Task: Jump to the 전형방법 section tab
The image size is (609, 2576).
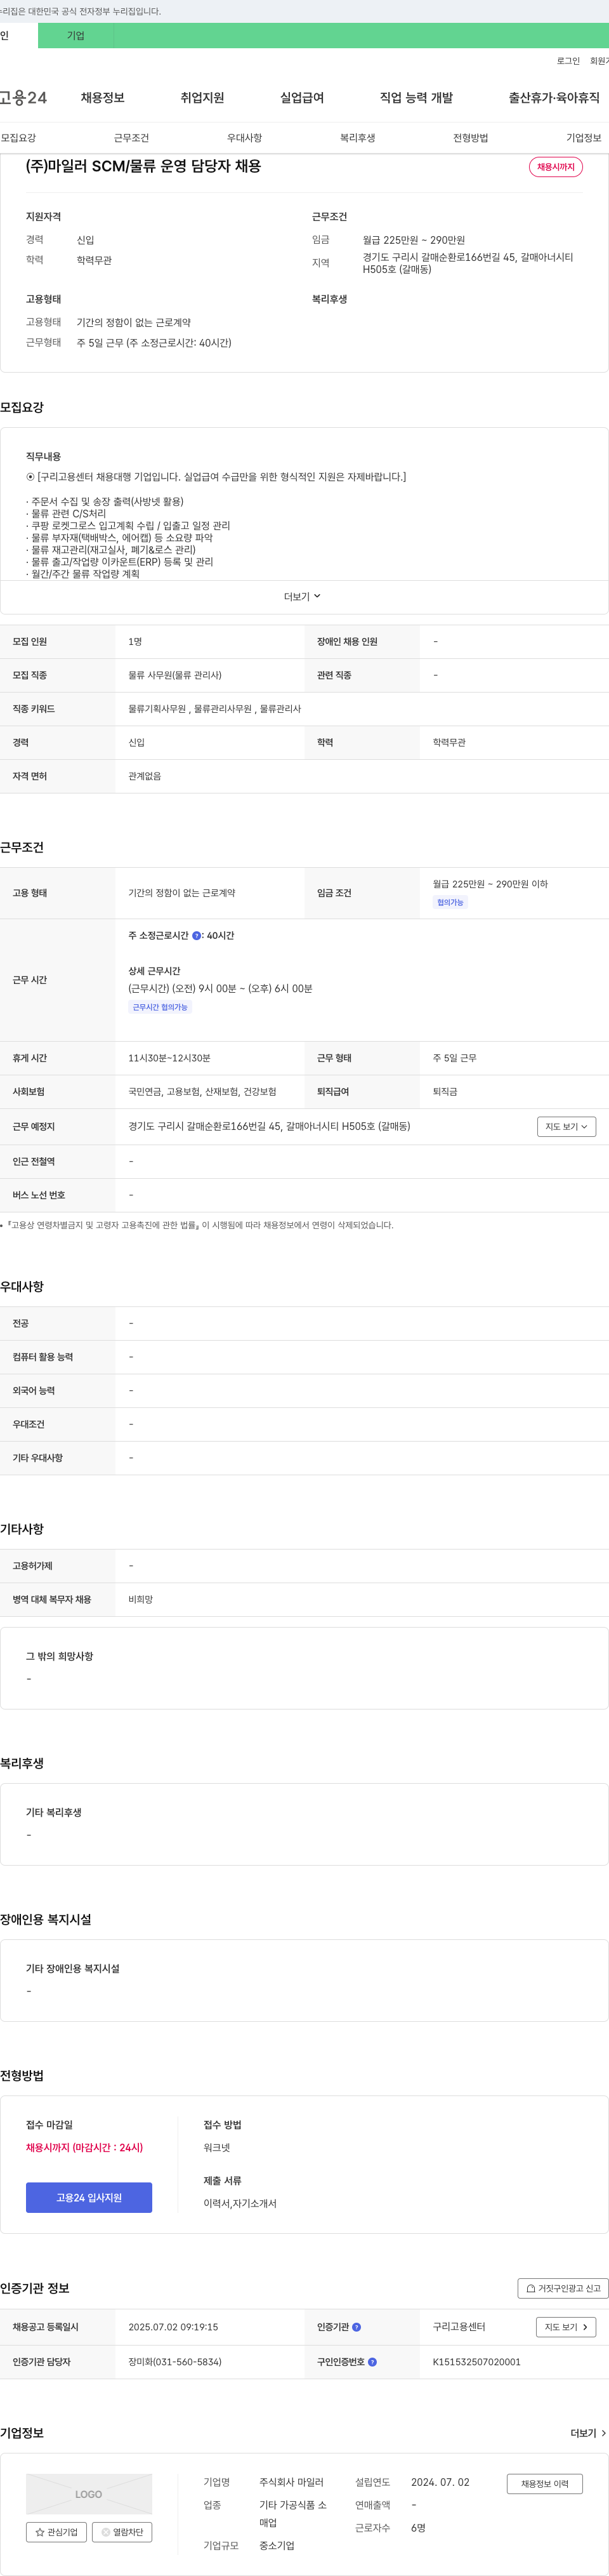Action: (x=471, y=138)
